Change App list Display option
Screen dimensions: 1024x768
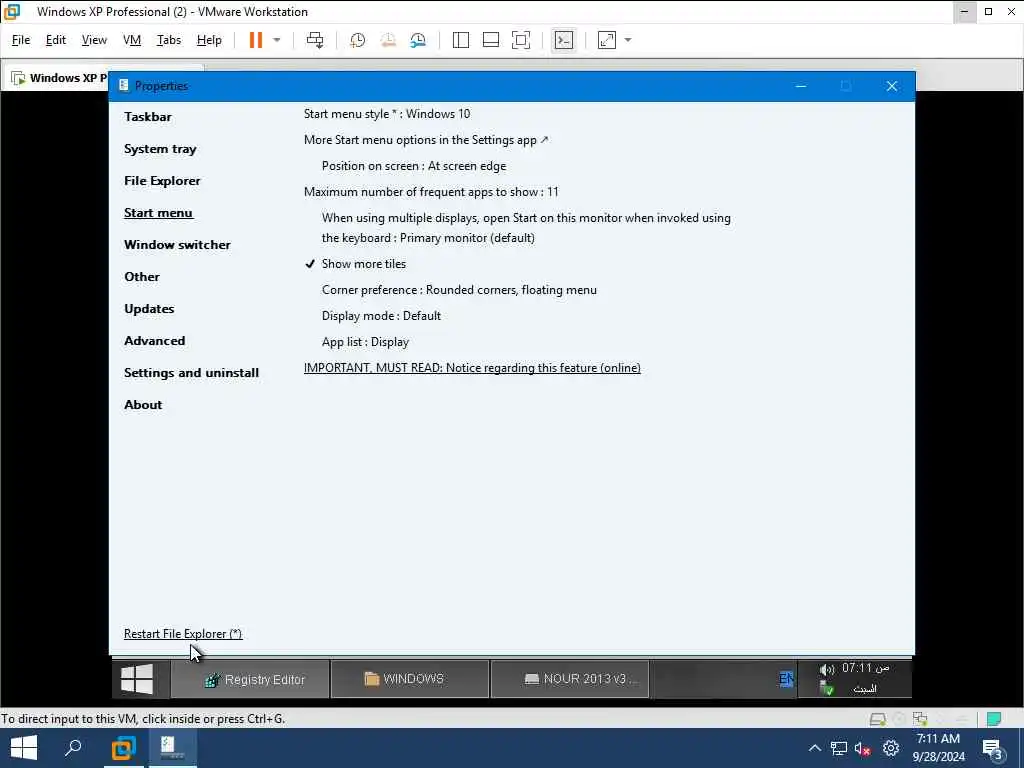[365, 342]
